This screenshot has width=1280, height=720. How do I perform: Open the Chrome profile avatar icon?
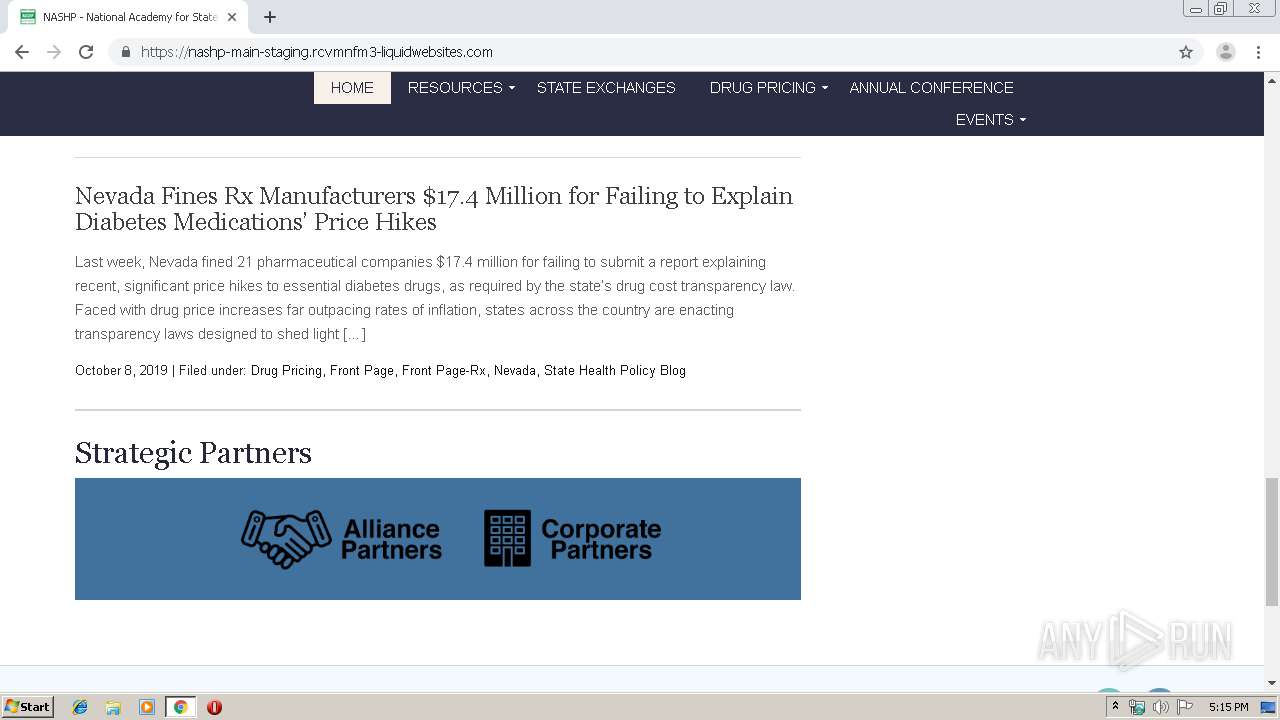point(1225,52)
